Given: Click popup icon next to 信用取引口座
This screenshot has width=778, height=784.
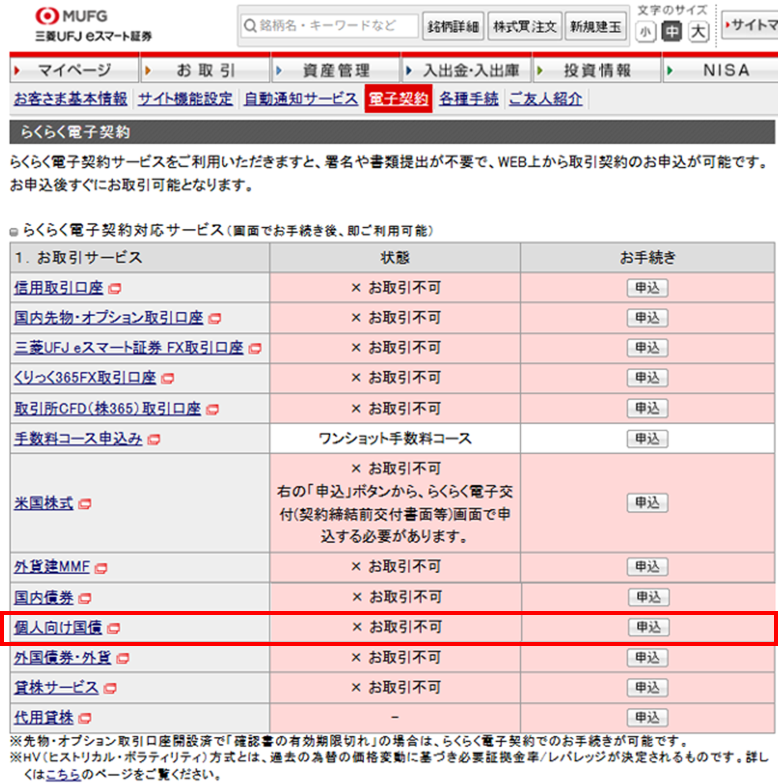Looking at the screenshot, I should [116, 289].
